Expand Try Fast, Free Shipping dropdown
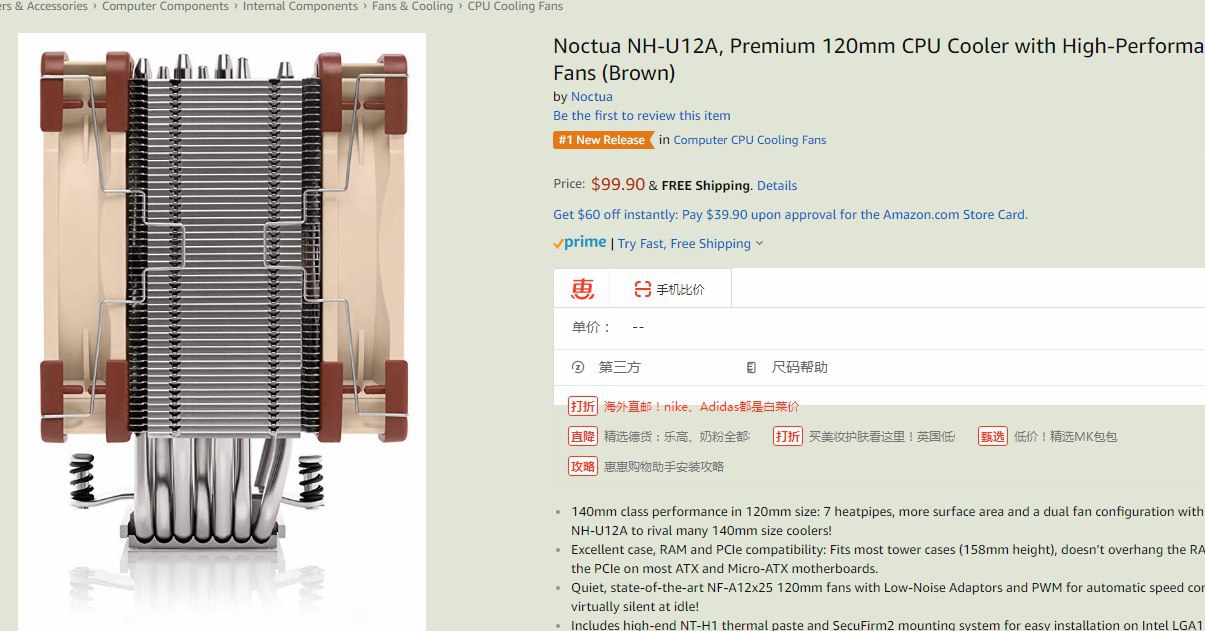1205x631 pixels. coord(690,243)
